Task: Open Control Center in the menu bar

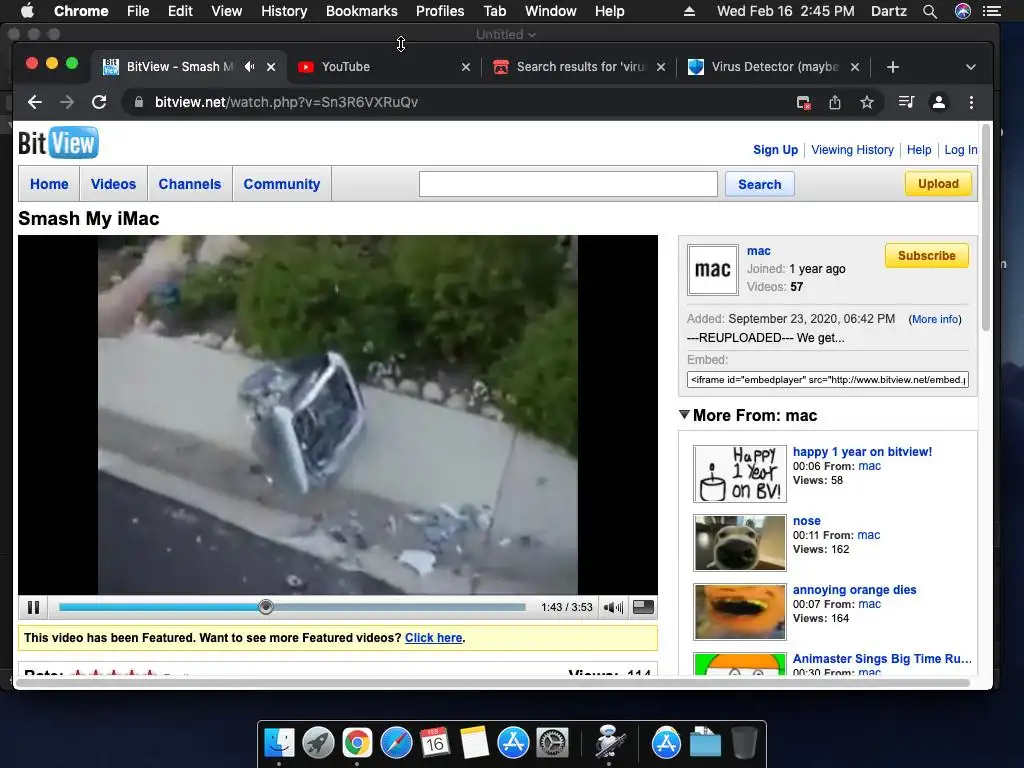Action: pyautogui.click(x=992, y=11)
